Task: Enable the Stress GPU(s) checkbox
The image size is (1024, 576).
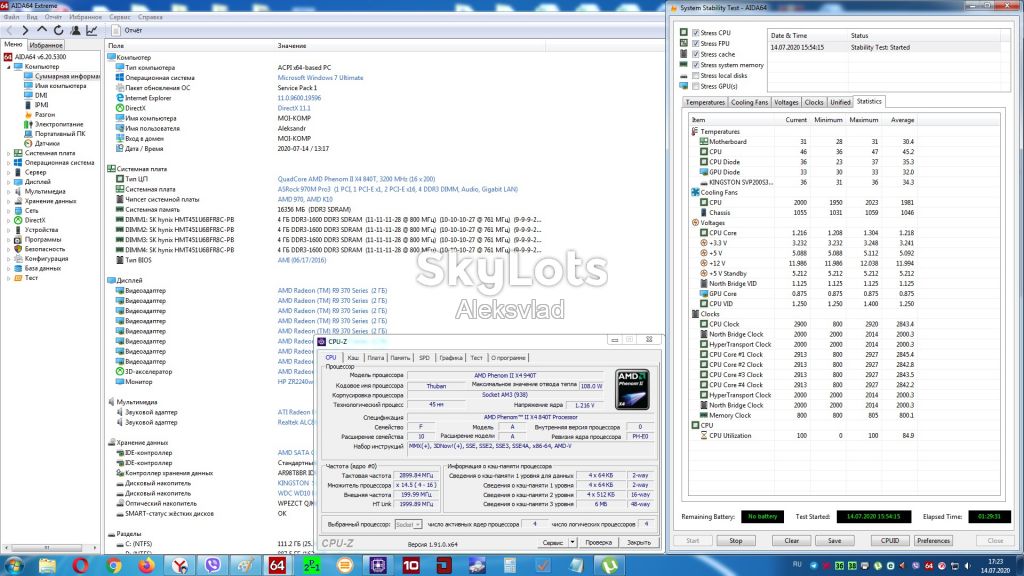Action: click(696, 86)
